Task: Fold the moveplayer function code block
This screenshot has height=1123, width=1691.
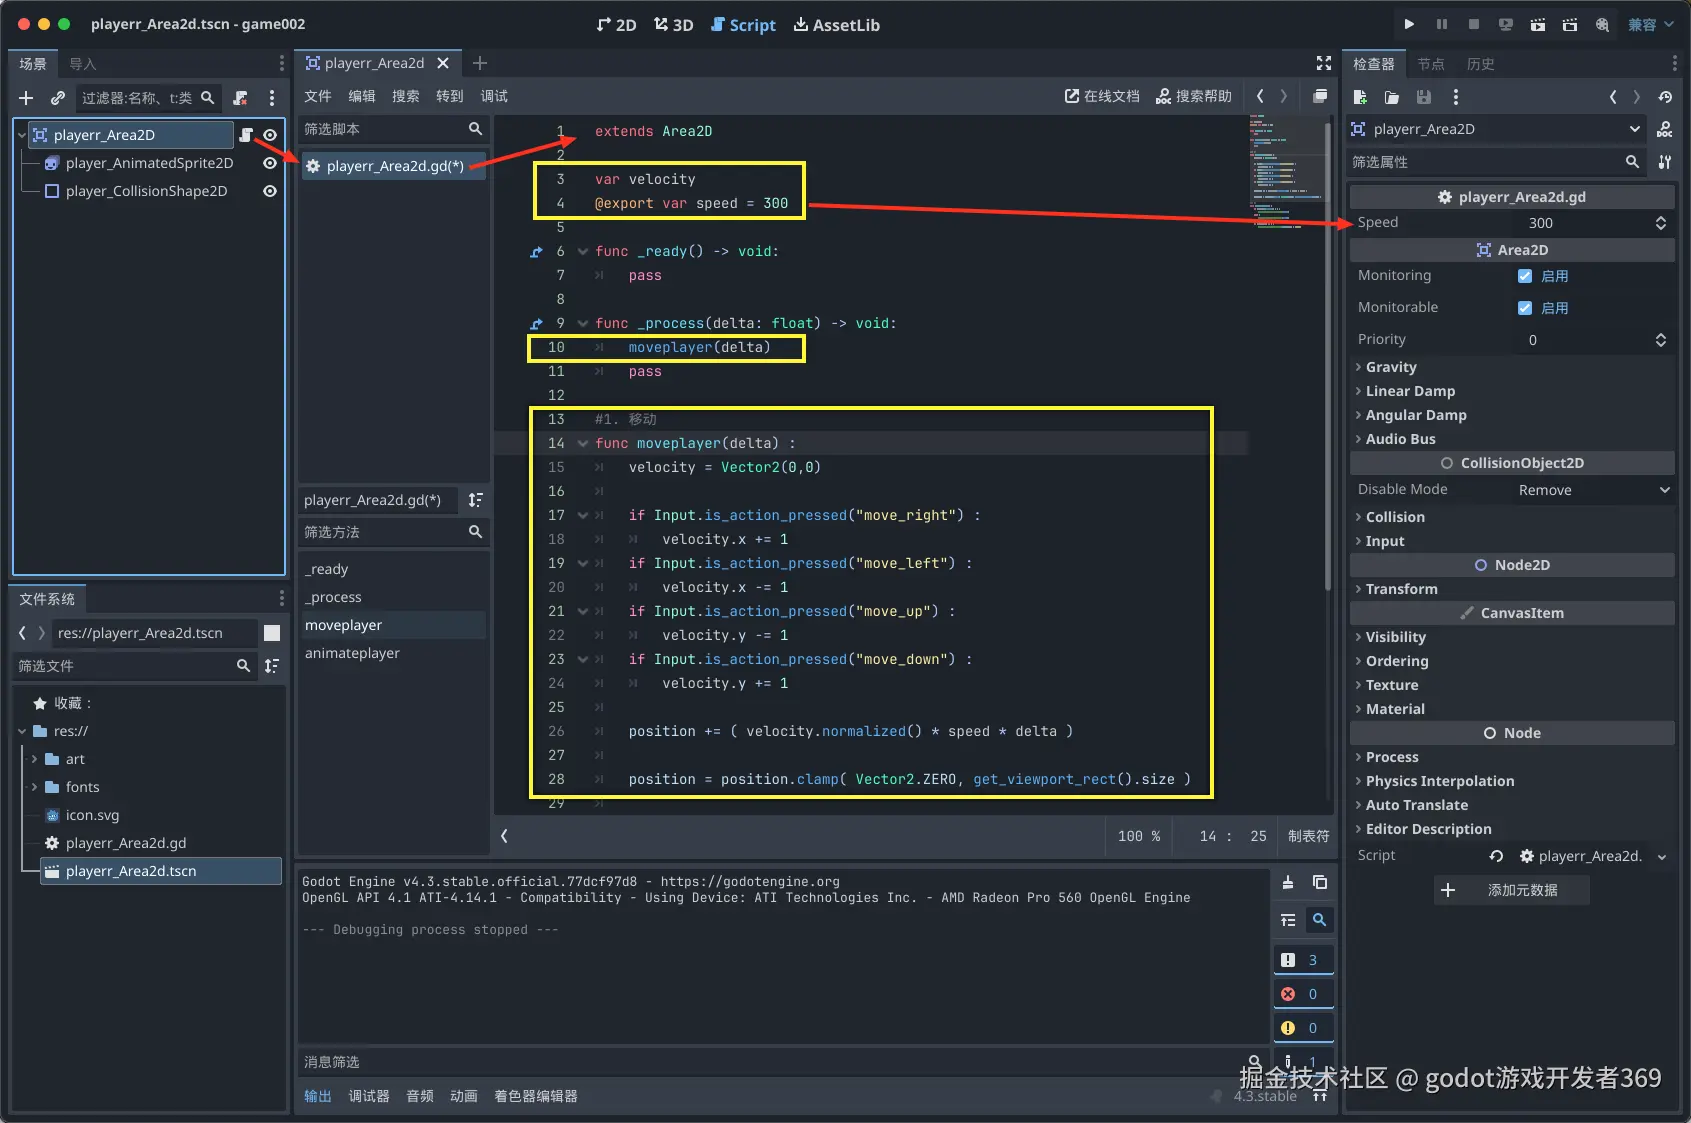Action: tap(583, 443)
